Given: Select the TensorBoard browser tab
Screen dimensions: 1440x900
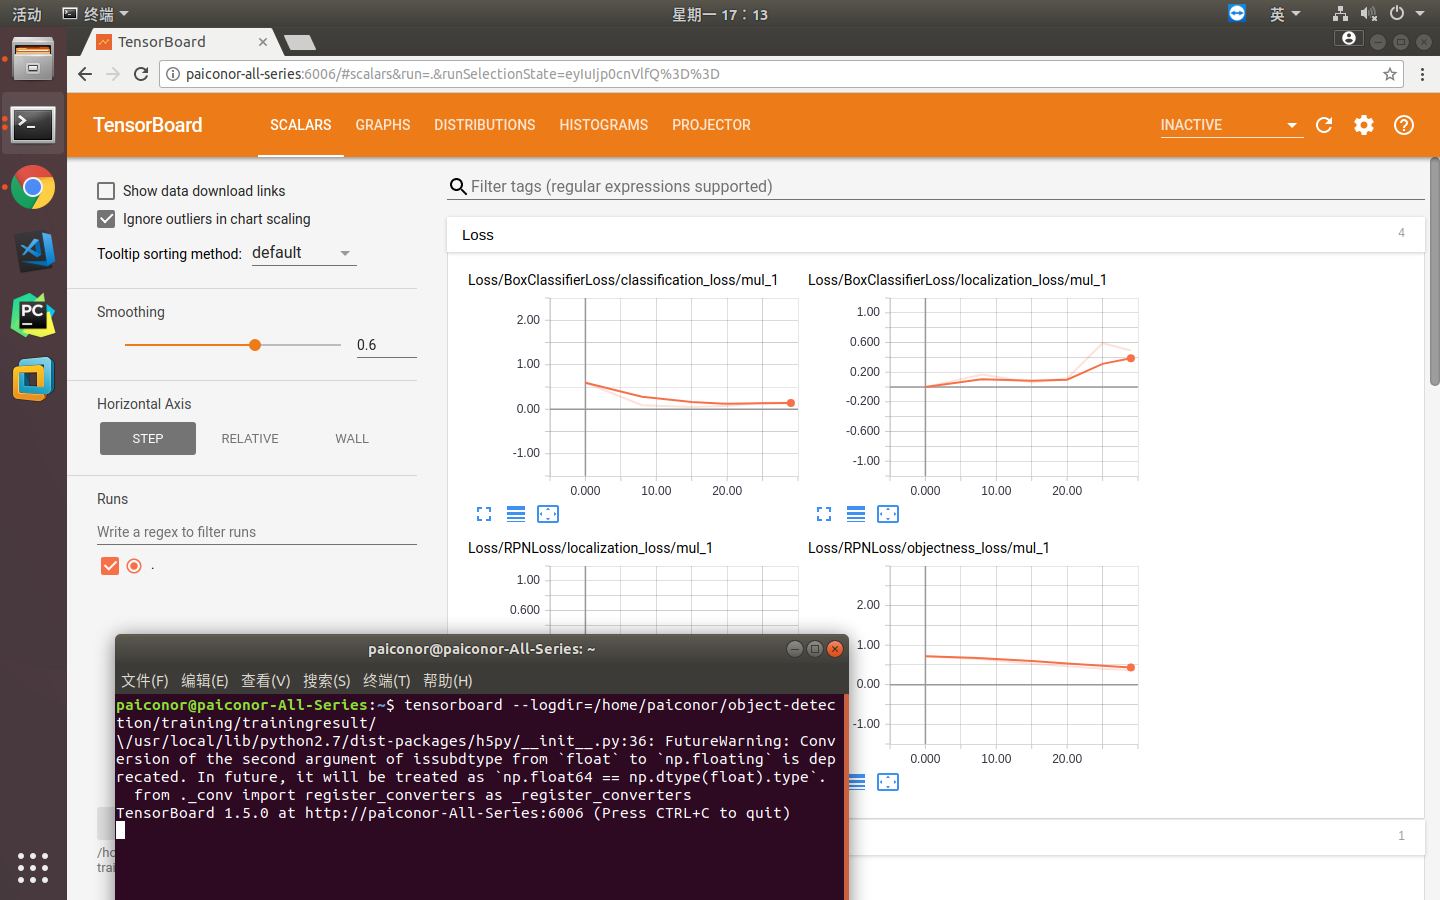Looking at the screenshot, I should (180, 42).
